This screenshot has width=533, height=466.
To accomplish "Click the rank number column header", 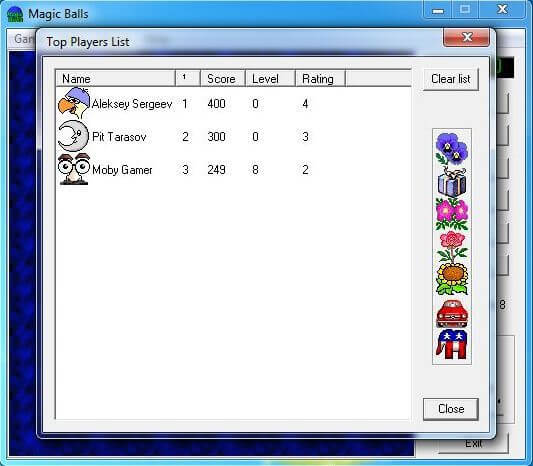I will point(188,79).
